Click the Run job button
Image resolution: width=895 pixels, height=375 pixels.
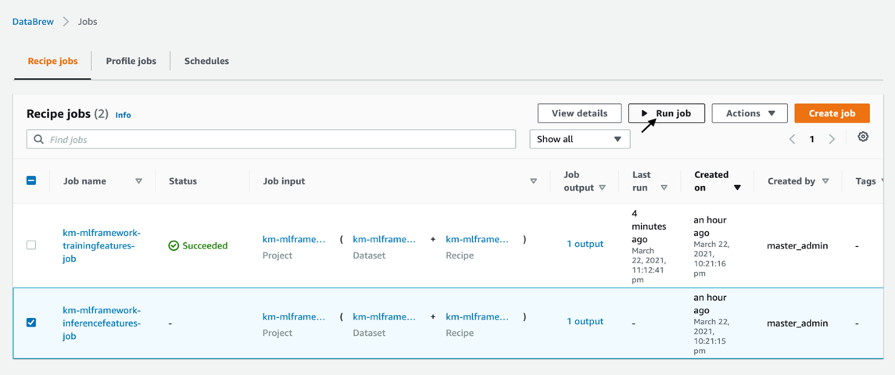(x=667, y=113)
